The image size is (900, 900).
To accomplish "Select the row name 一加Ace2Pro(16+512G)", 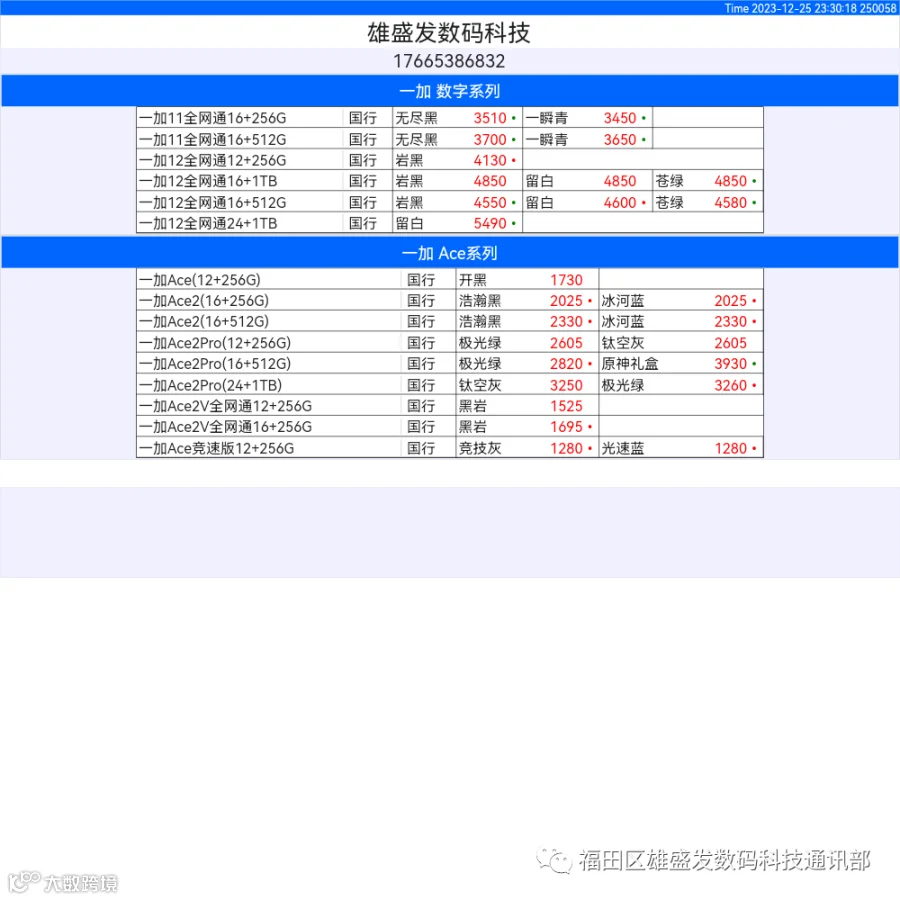I will tap(215, 364).
